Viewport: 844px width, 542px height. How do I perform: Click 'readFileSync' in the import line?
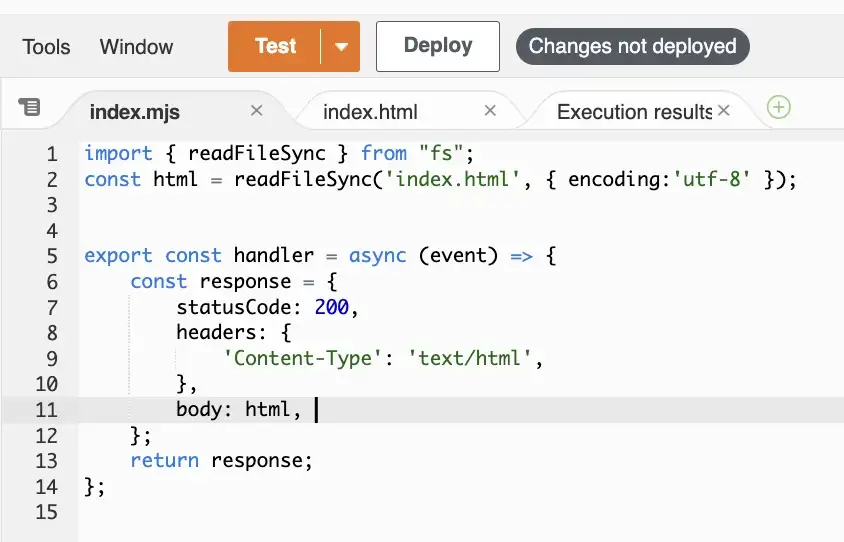point(257,153)
